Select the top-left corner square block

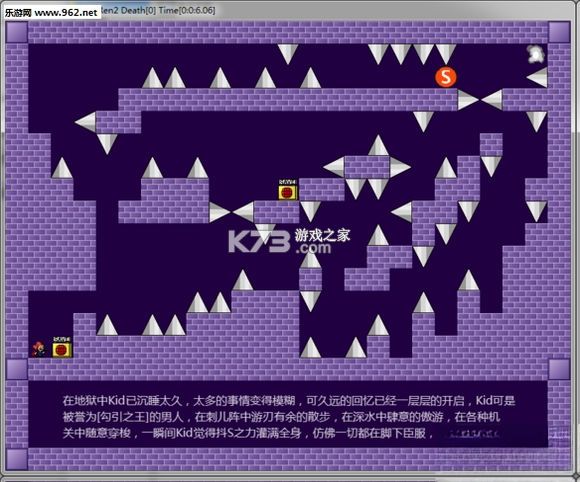coord(17,32)
